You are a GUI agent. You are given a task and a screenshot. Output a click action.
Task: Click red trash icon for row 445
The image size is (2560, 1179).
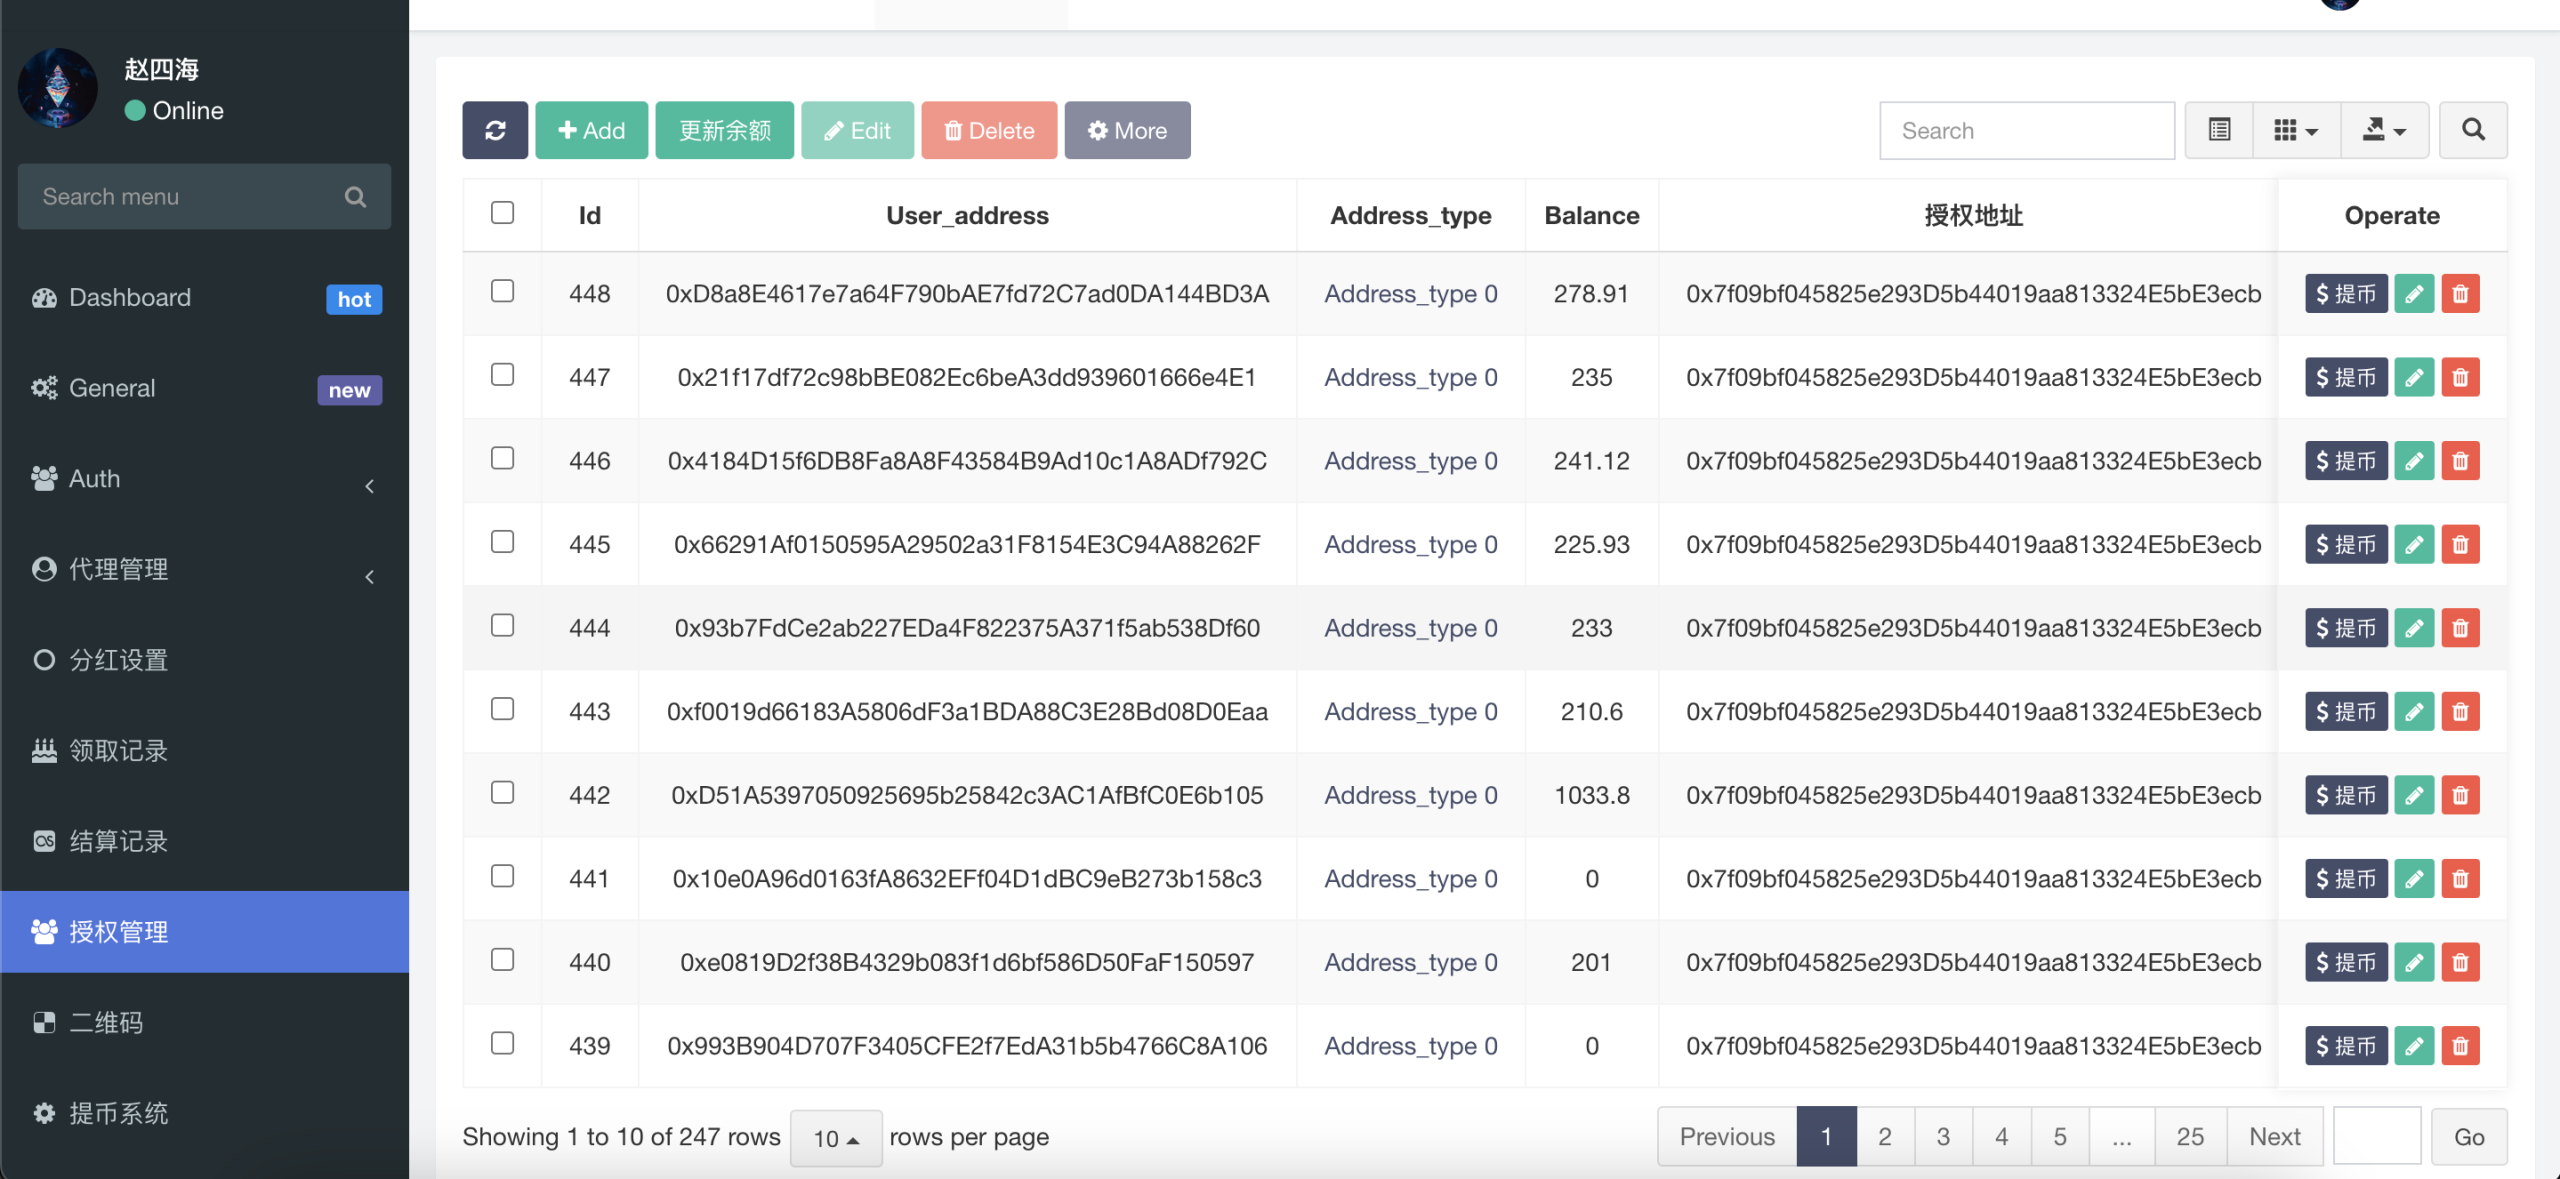[x=2460, y=545]
